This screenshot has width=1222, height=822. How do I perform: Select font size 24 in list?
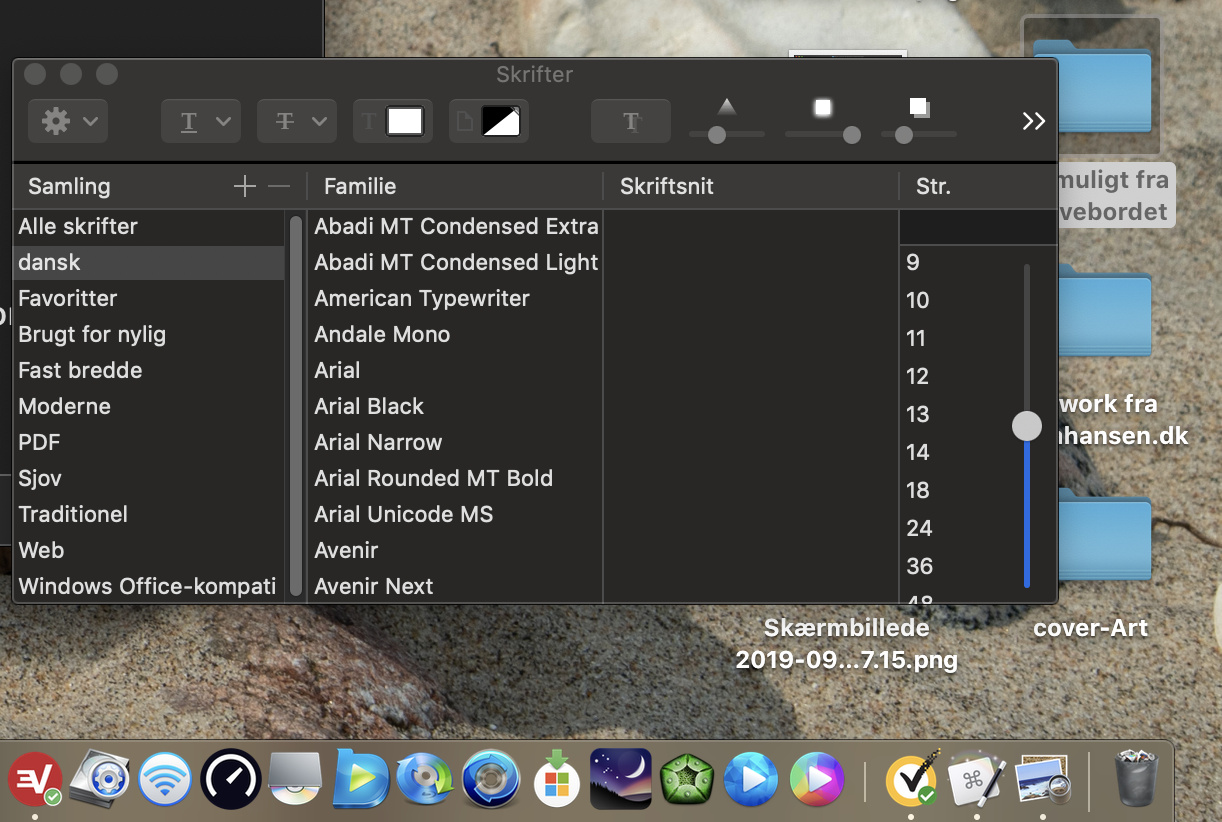[x=919, y=528]
